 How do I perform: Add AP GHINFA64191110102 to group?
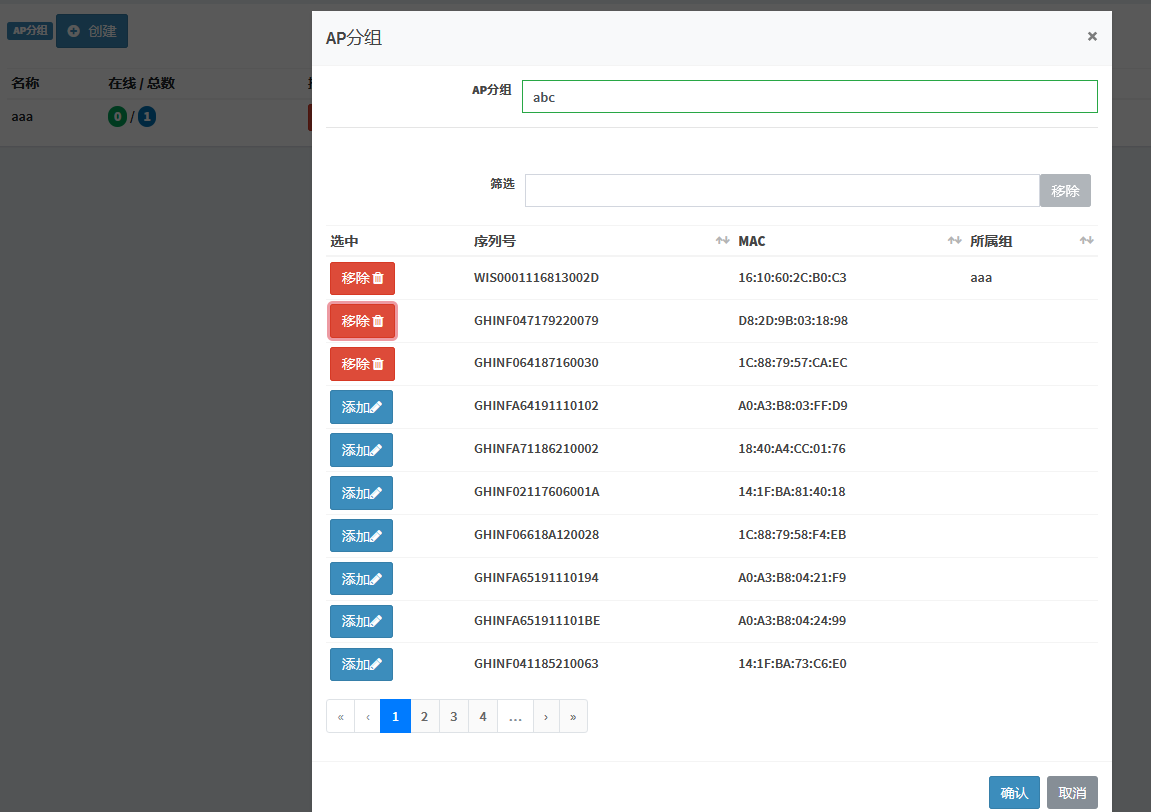(361, 407)
